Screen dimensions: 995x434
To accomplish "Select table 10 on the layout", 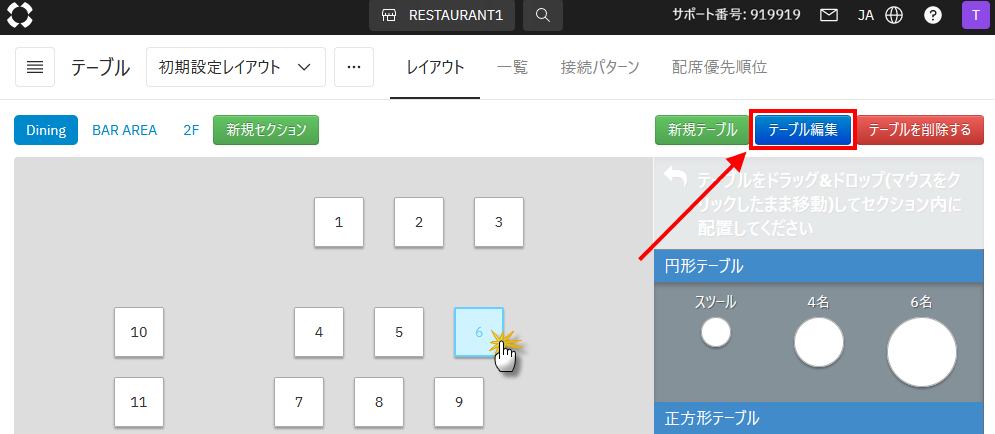I will (139, 332).
